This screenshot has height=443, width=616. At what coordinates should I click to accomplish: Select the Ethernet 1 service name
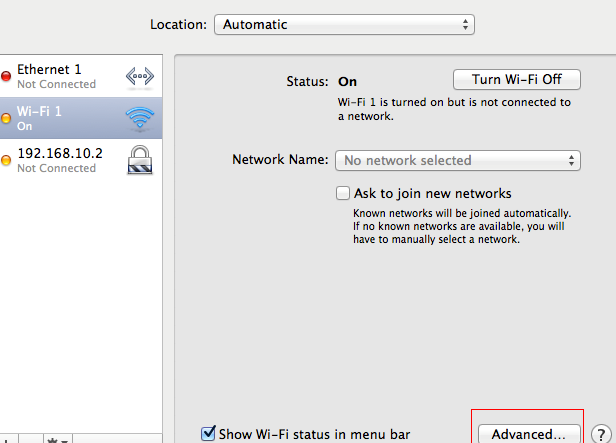[49, 70]
